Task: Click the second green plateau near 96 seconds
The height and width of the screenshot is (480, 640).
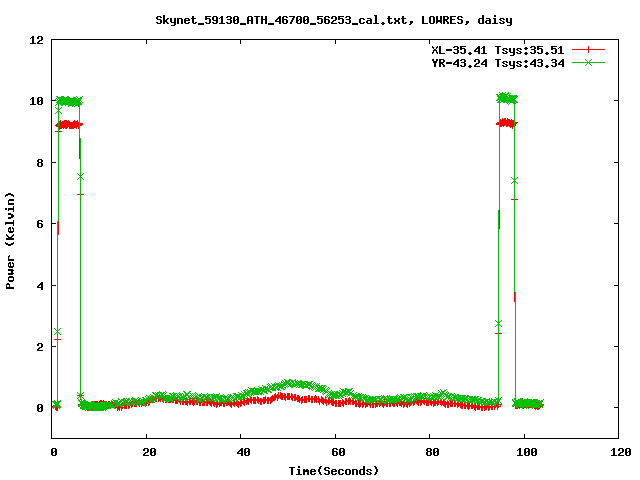Action: click(506, 98)
